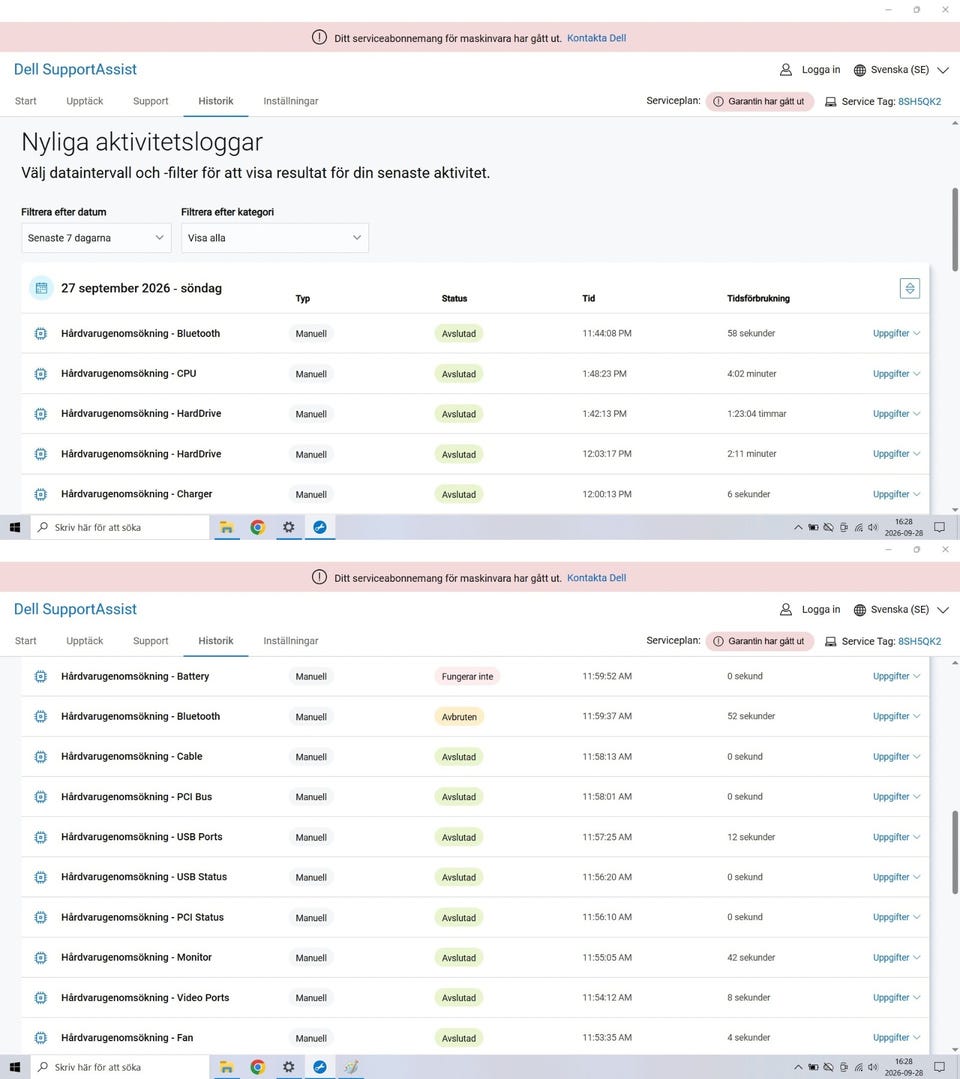Click the USB Ports scan chip icon

pos(41,837)
